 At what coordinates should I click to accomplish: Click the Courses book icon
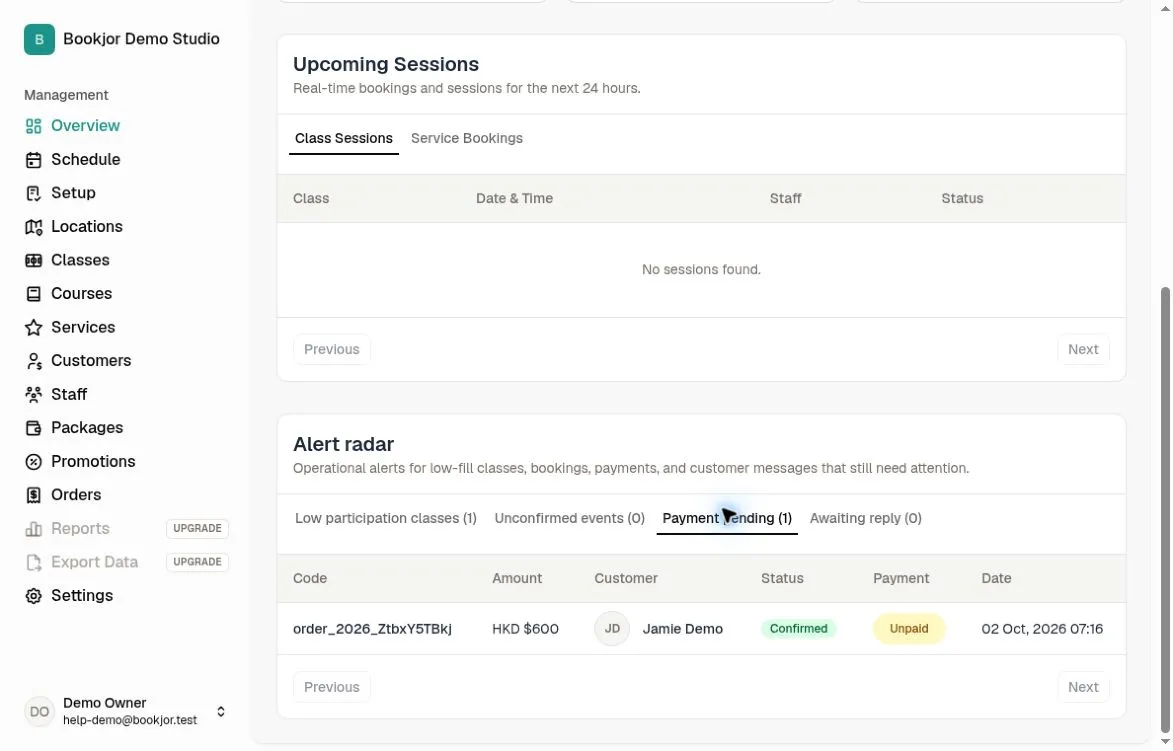click(33, 294)
